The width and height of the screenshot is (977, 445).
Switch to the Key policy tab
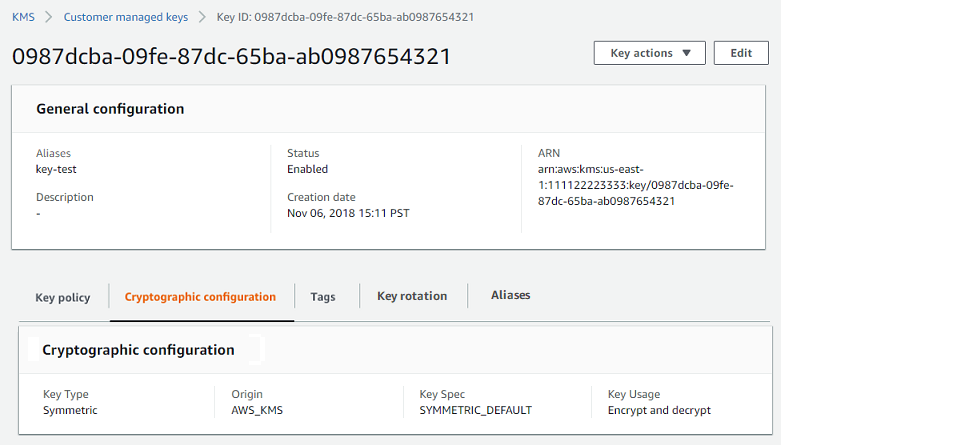63,297
